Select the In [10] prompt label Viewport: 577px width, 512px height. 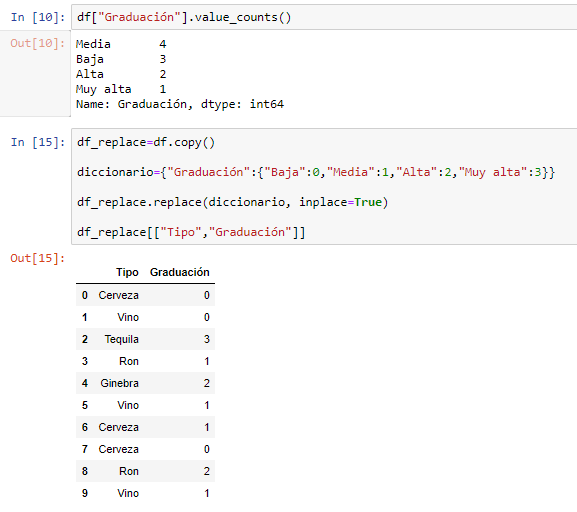coord(38,17)
